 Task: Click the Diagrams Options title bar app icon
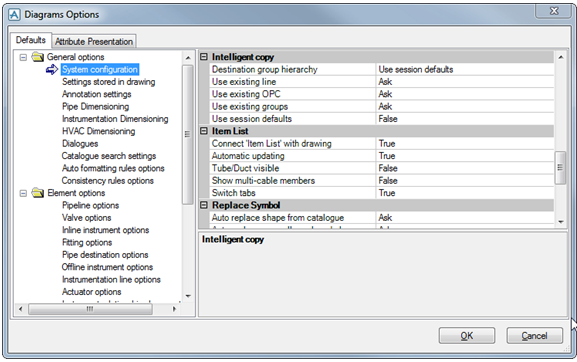14,15
